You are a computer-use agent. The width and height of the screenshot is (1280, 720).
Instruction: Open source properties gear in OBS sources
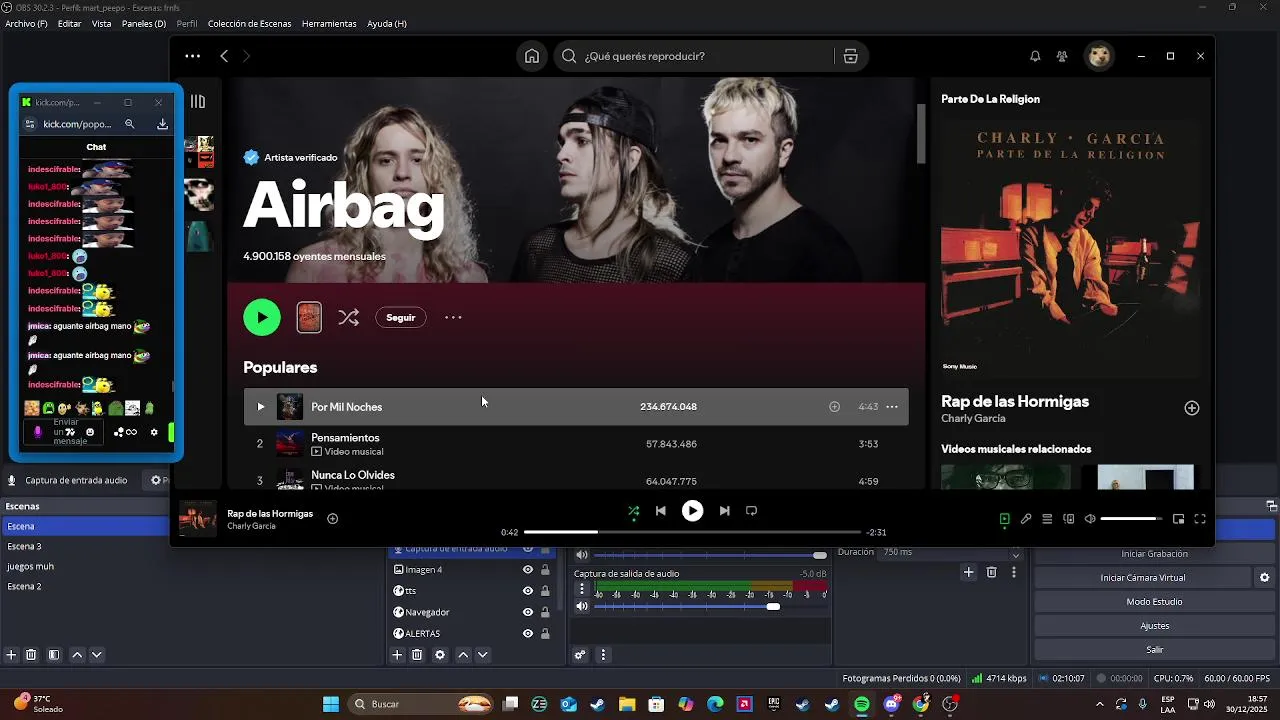pos(440,655)
